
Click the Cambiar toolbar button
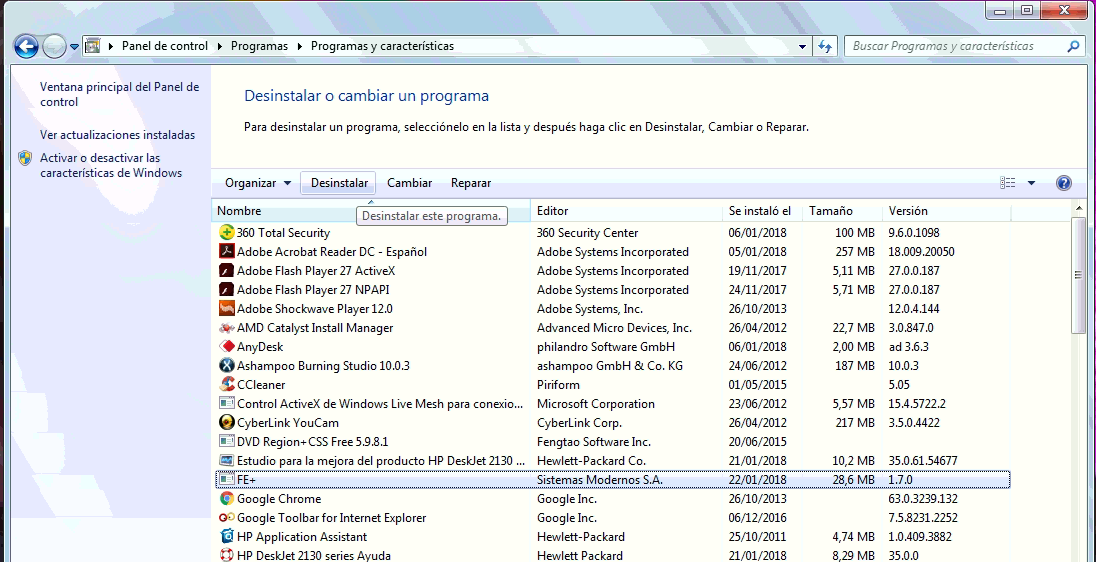(410, 183)
